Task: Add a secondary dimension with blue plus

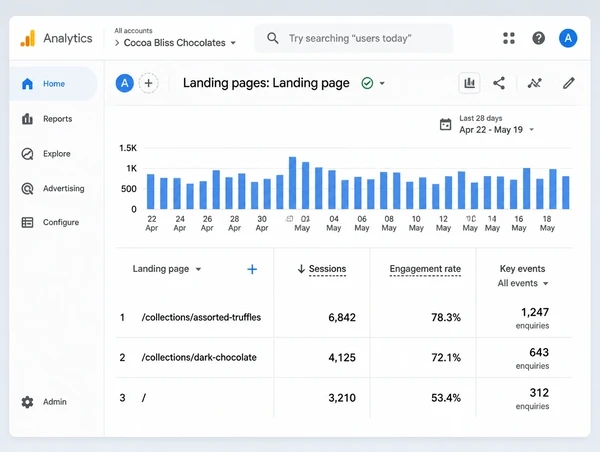Action: (x=252, y=269)
